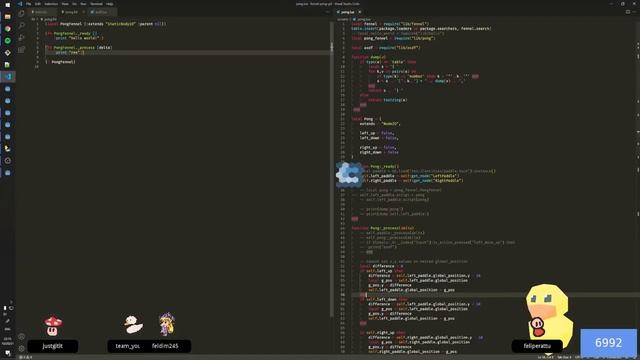Launch Chrome from the taskbar

point(7,29)
